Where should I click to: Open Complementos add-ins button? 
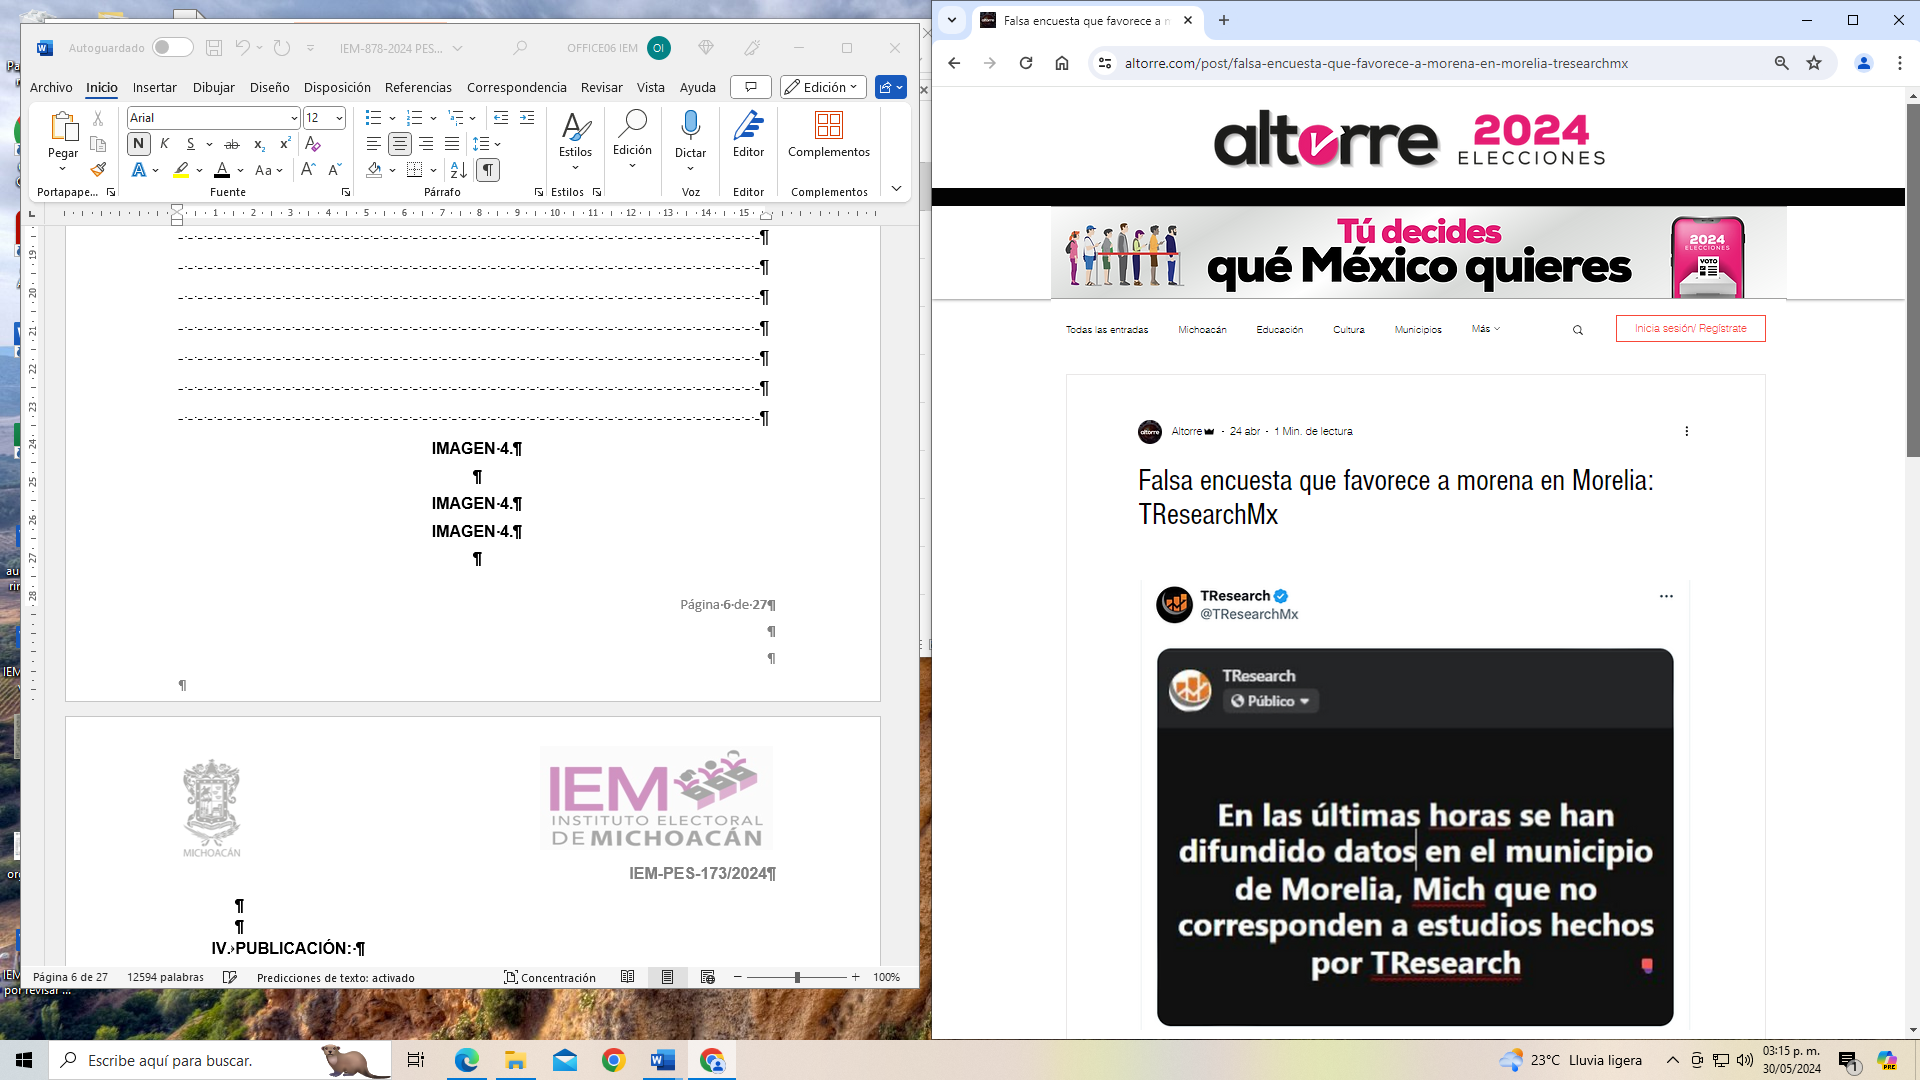click(x=829, y=135)
